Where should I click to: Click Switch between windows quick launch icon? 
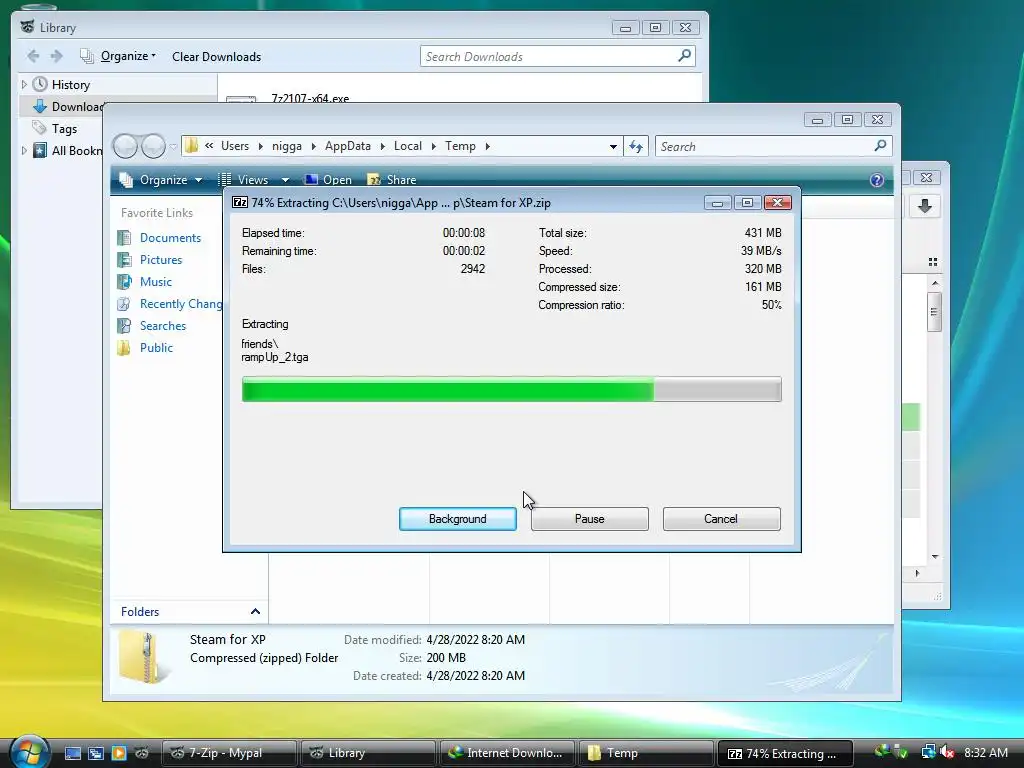[96, 753]
